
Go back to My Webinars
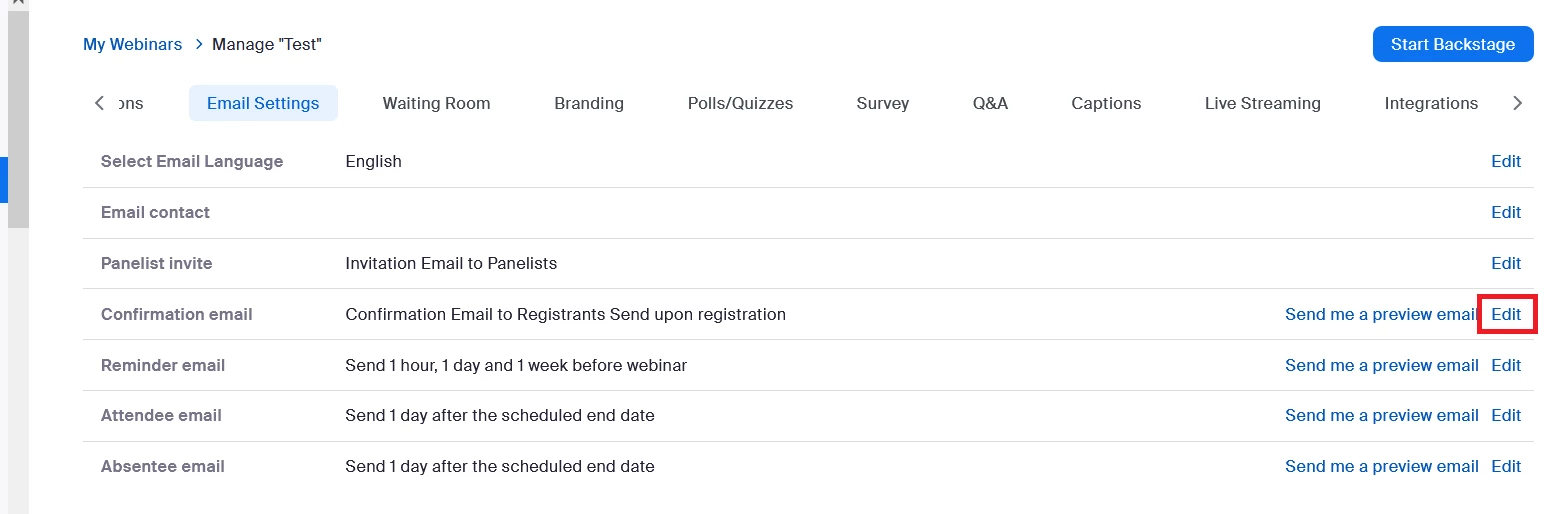(x=132, y=44)
